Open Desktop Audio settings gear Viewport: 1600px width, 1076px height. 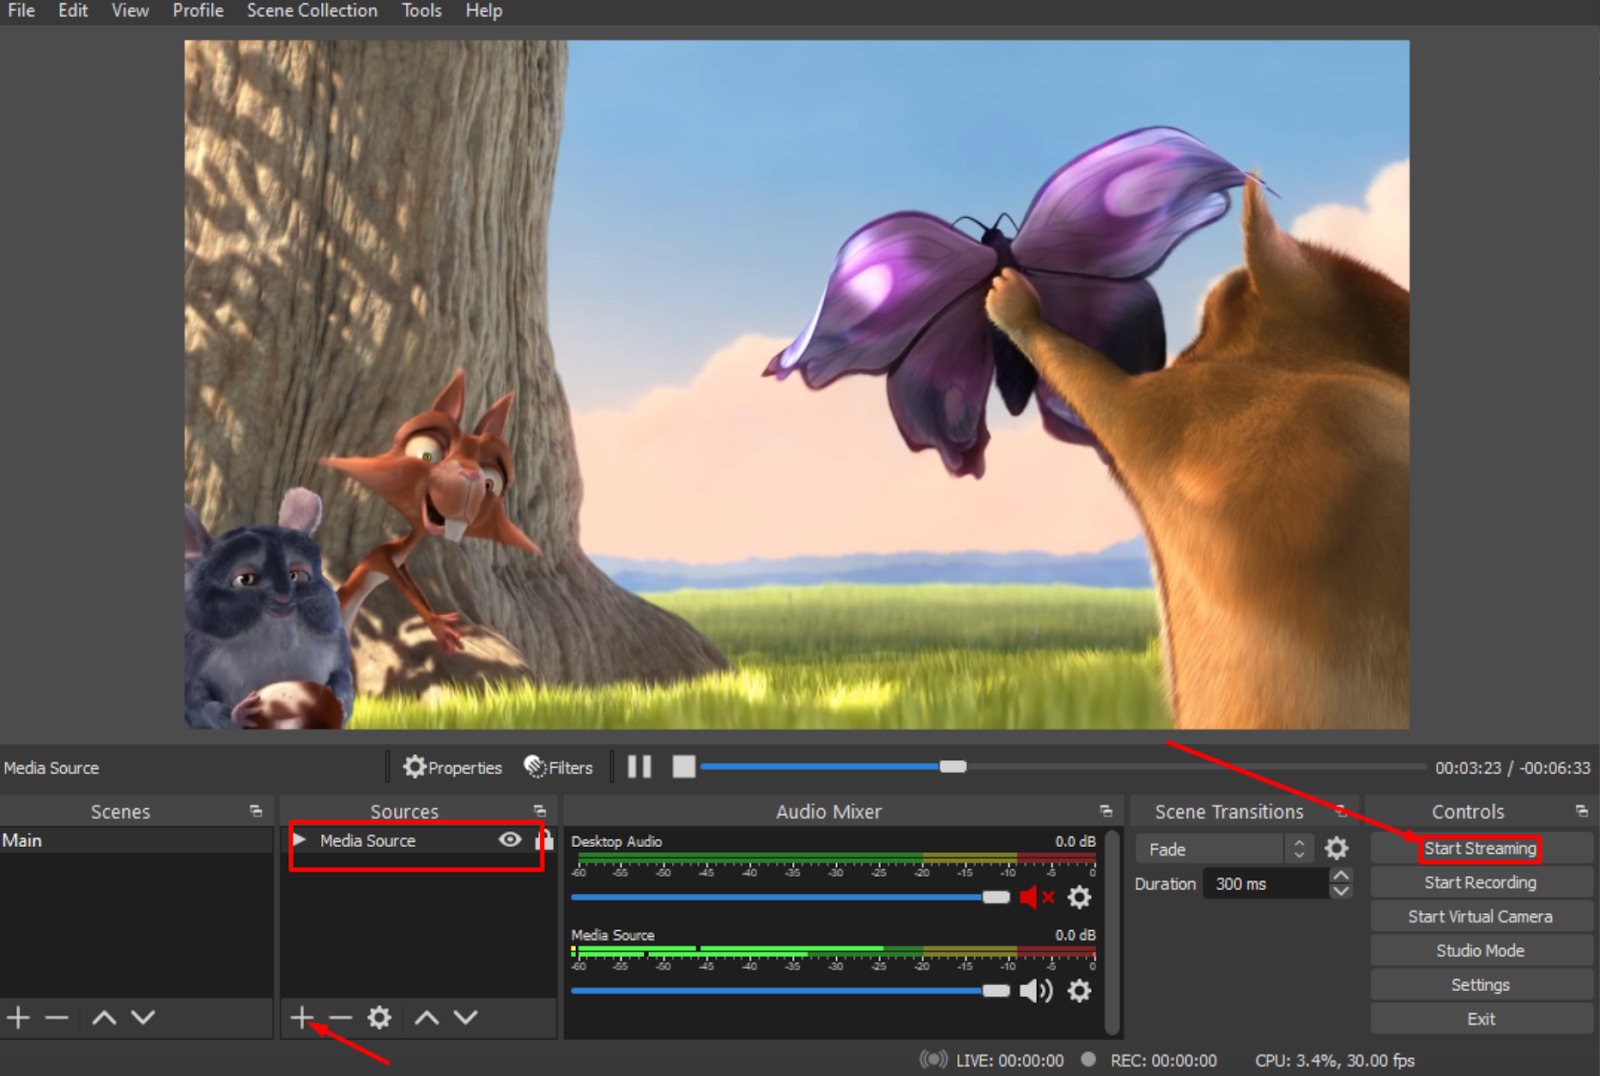point(1079,897)
